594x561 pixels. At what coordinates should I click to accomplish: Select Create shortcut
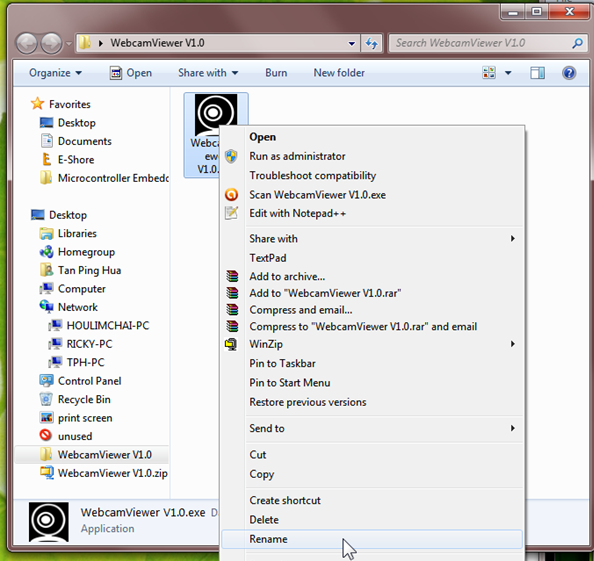372,500
